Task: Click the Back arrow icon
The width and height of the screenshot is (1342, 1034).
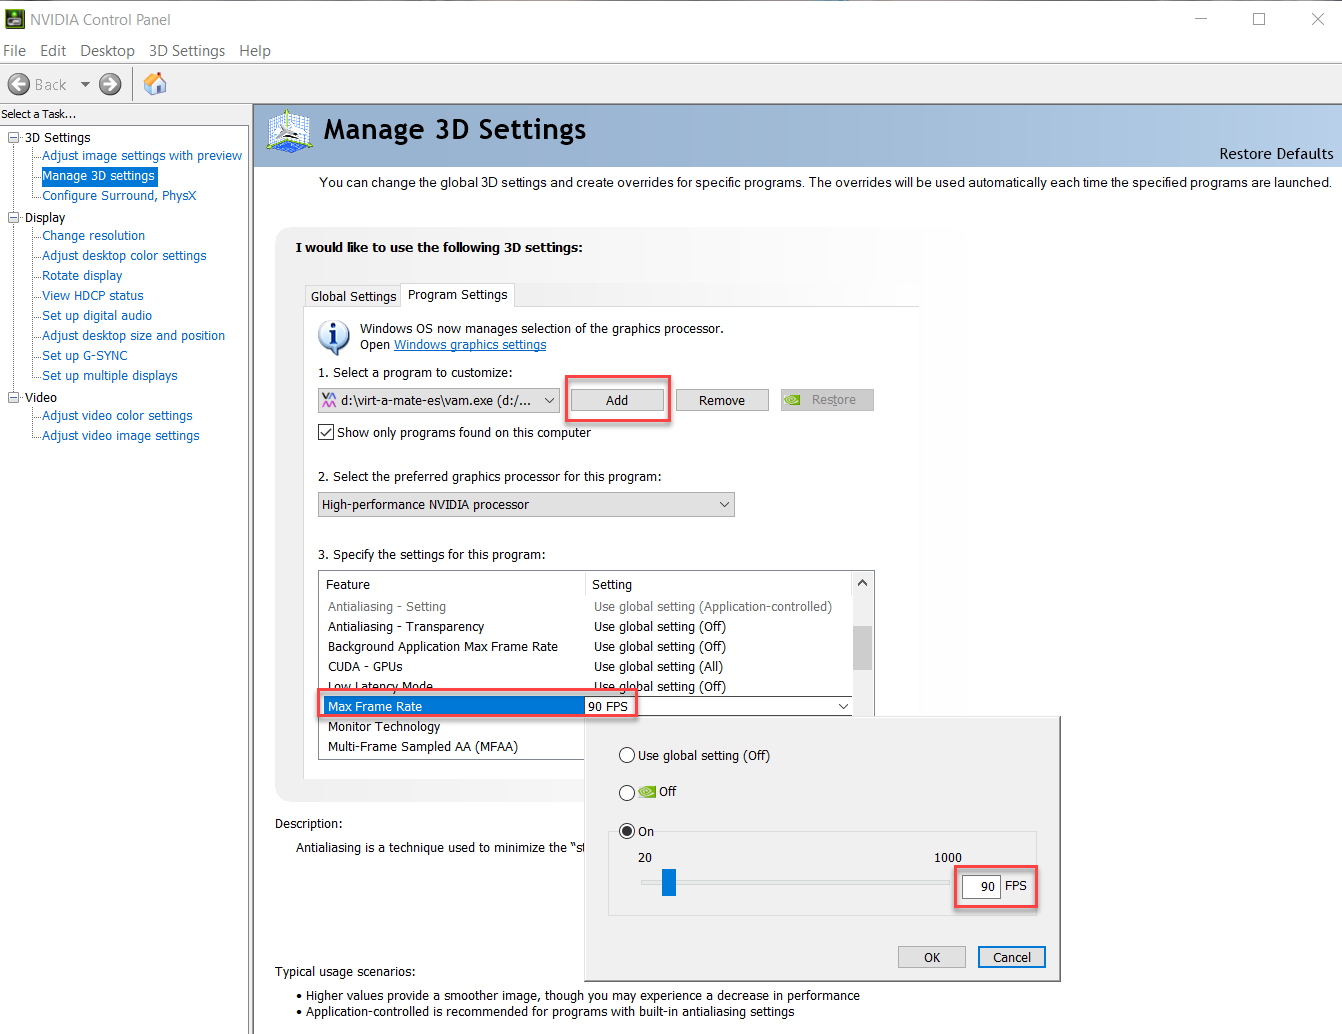Action: (19, 85)
